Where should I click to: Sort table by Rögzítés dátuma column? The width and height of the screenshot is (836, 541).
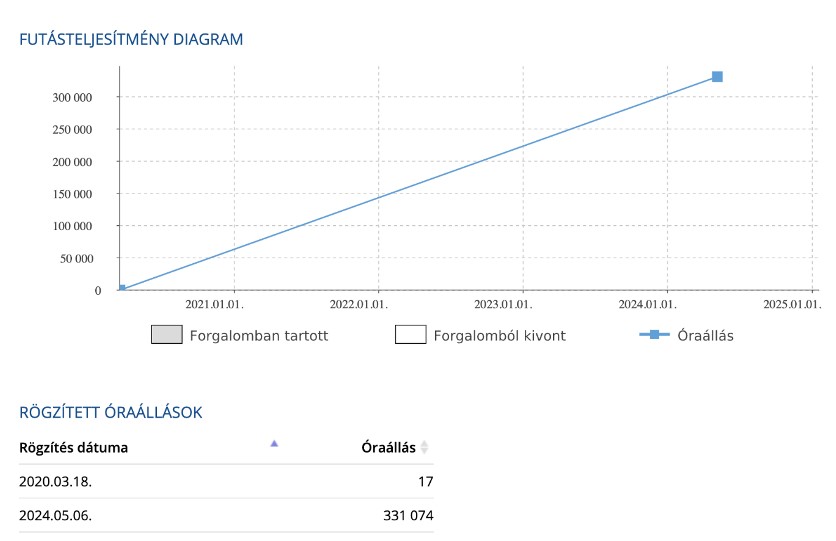[274, 443]
